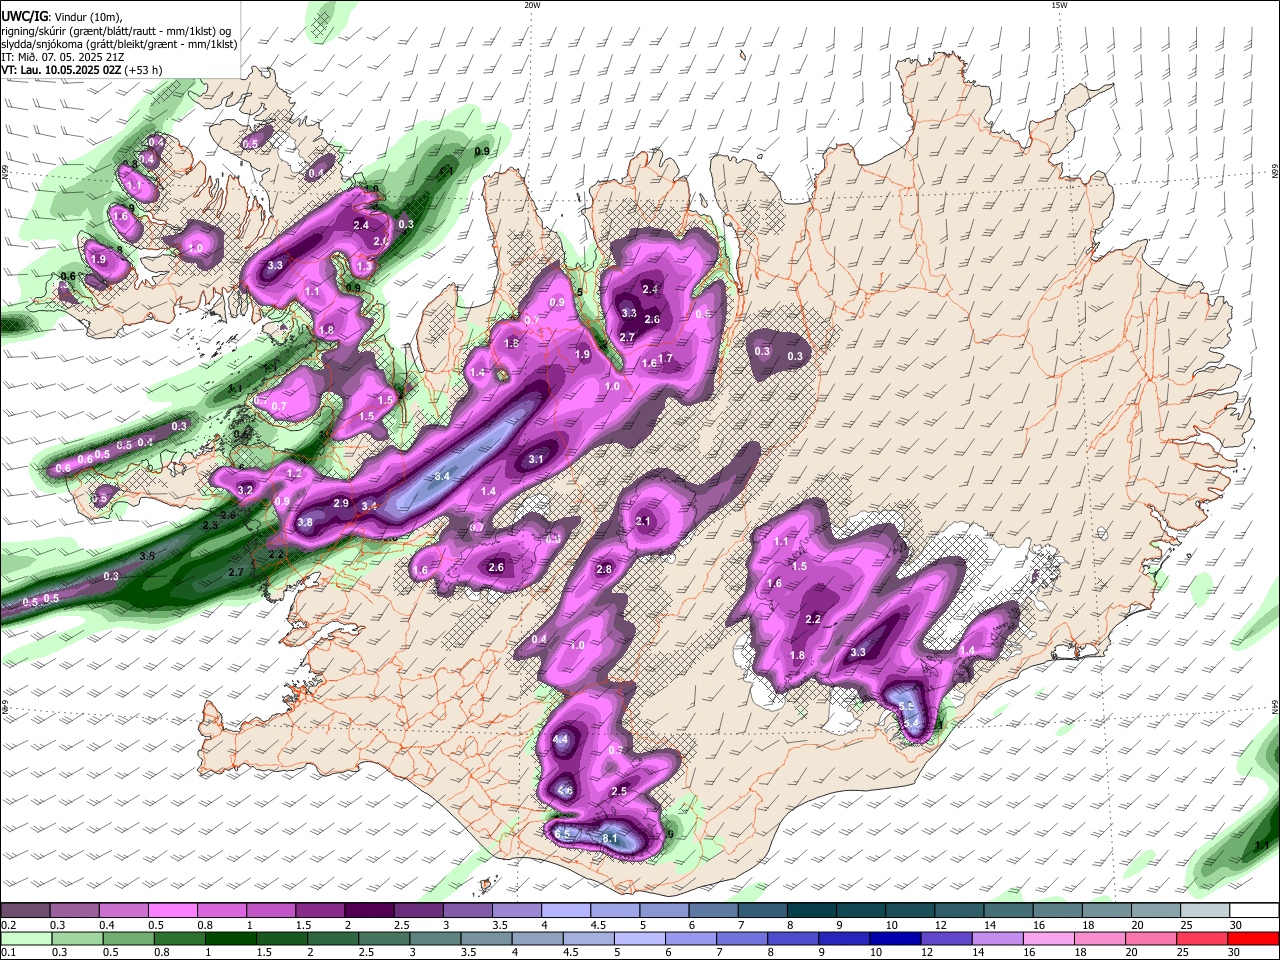Click the 8.1 precipitation value on the map
The height and width of the screenshot is (960, 1280).
pos(611,838)
